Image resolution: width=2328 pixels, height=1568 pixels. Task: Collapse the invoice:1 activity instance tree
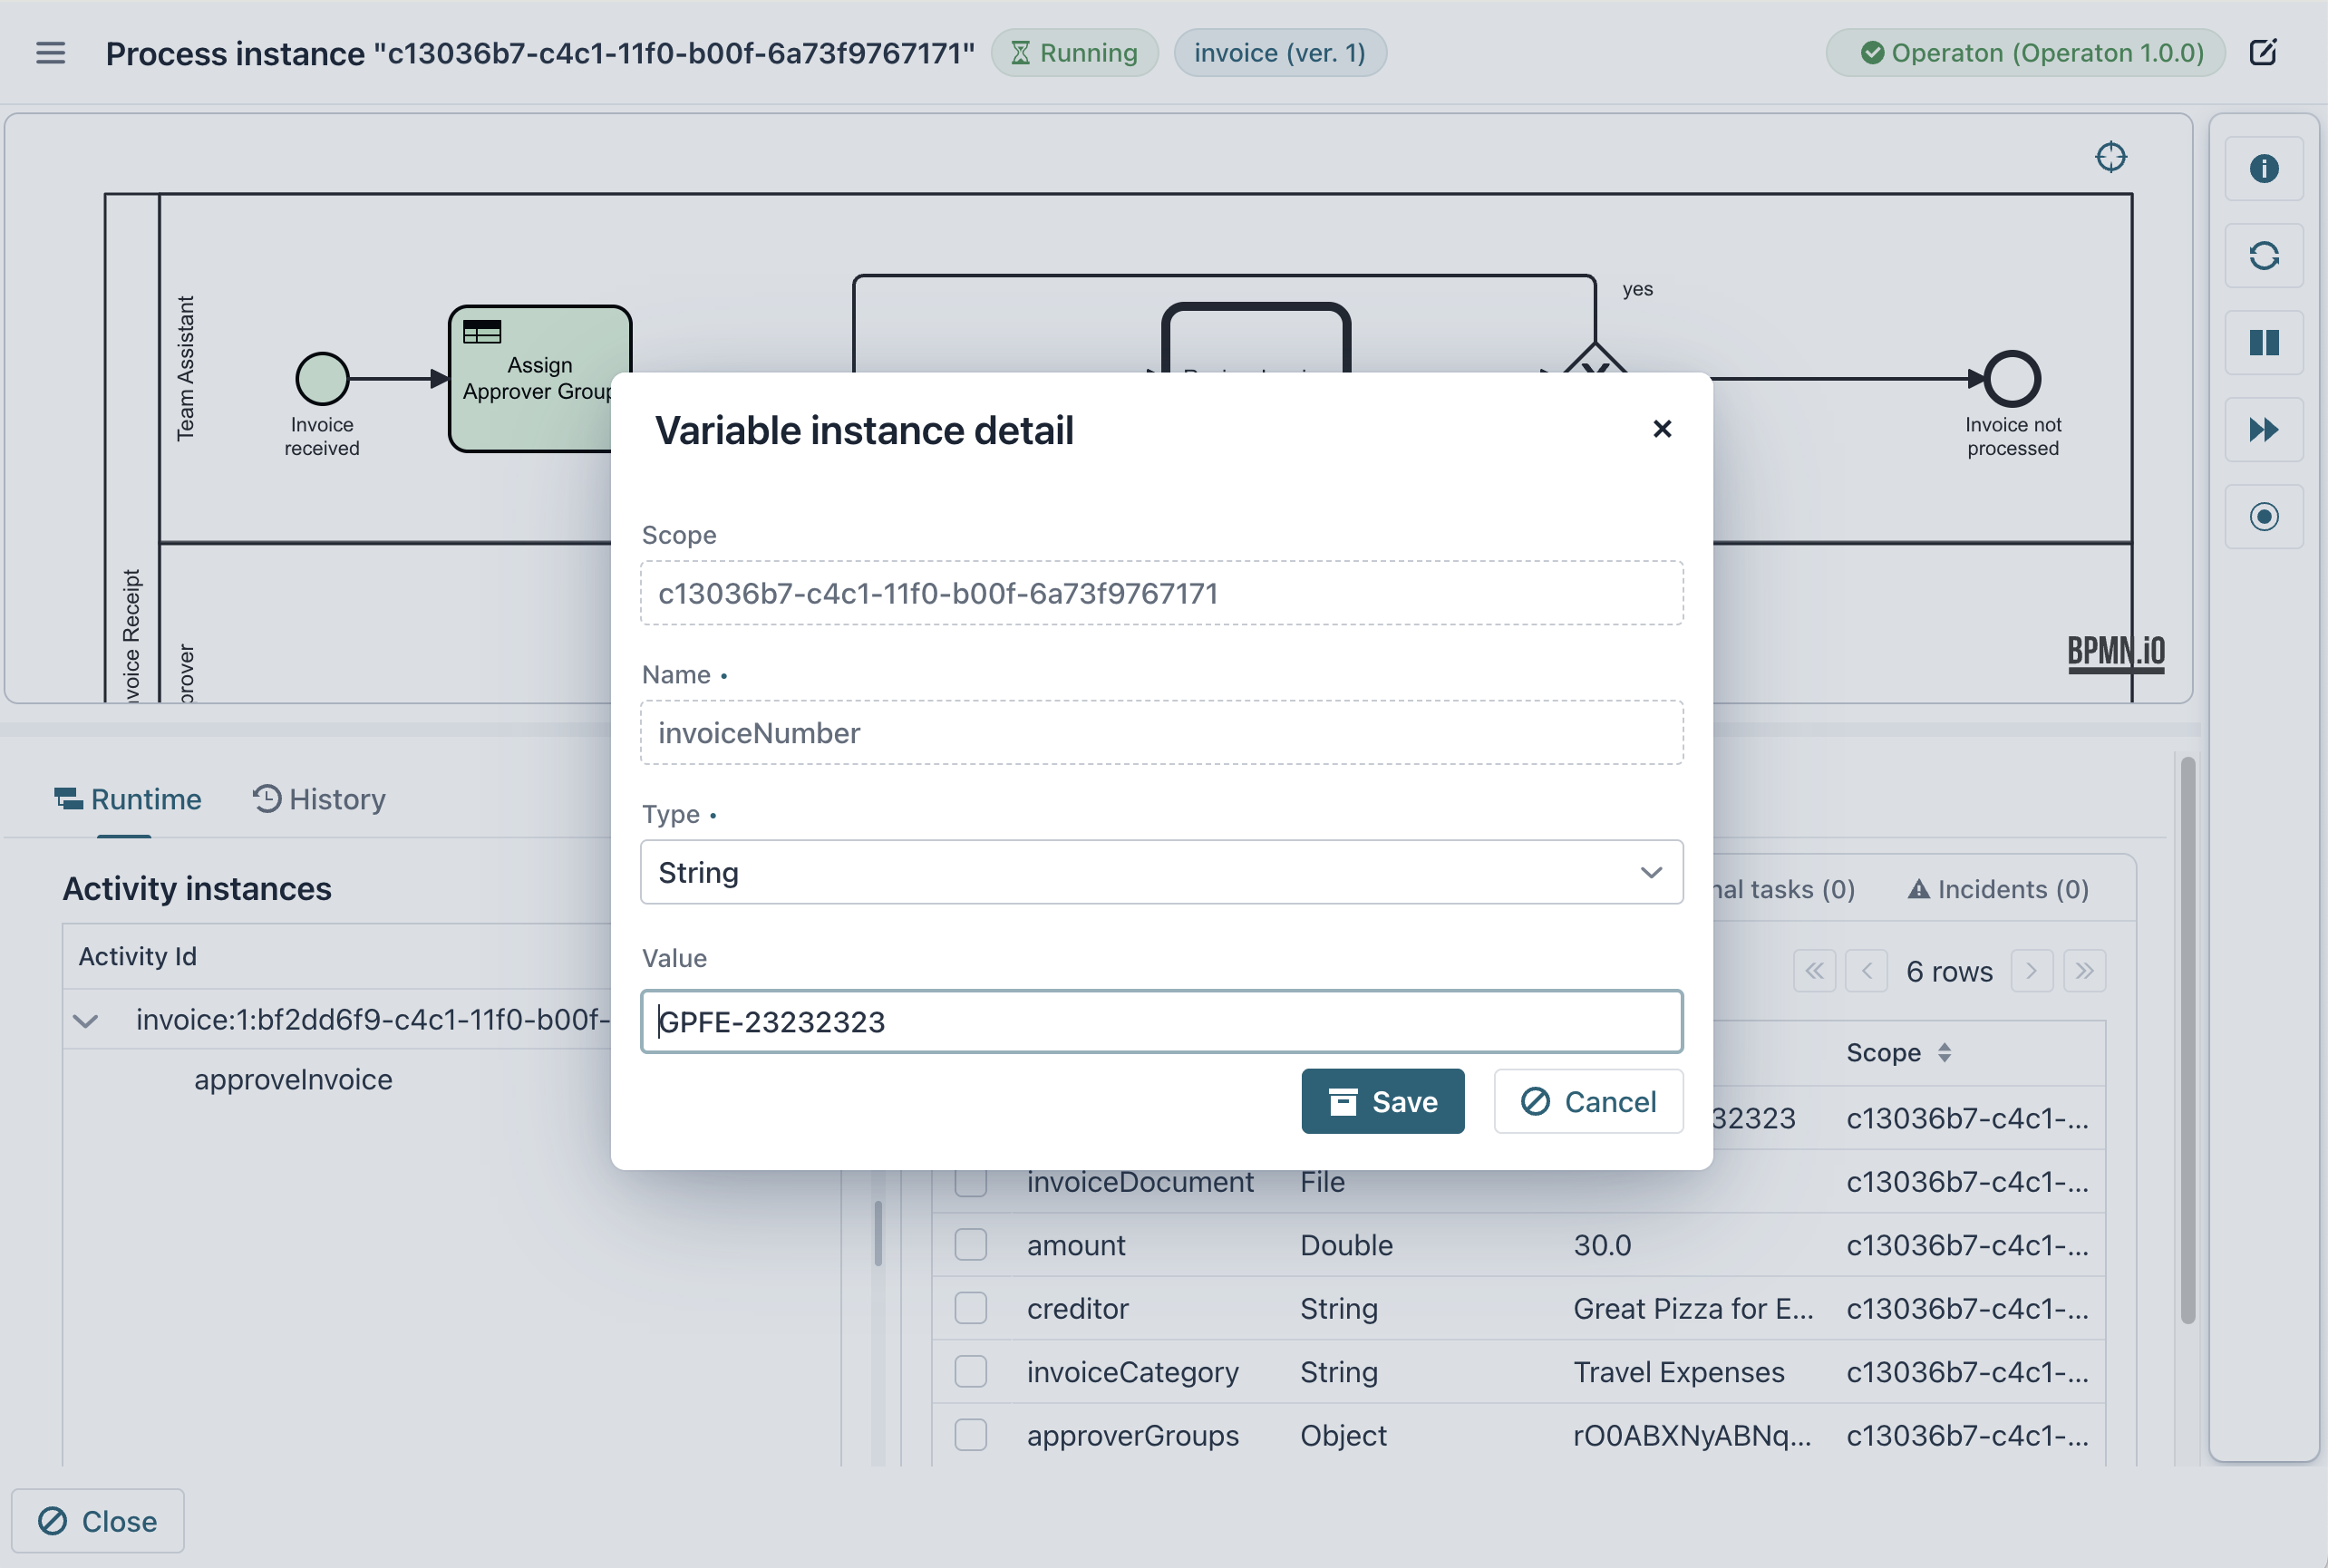pos(85,1021)
